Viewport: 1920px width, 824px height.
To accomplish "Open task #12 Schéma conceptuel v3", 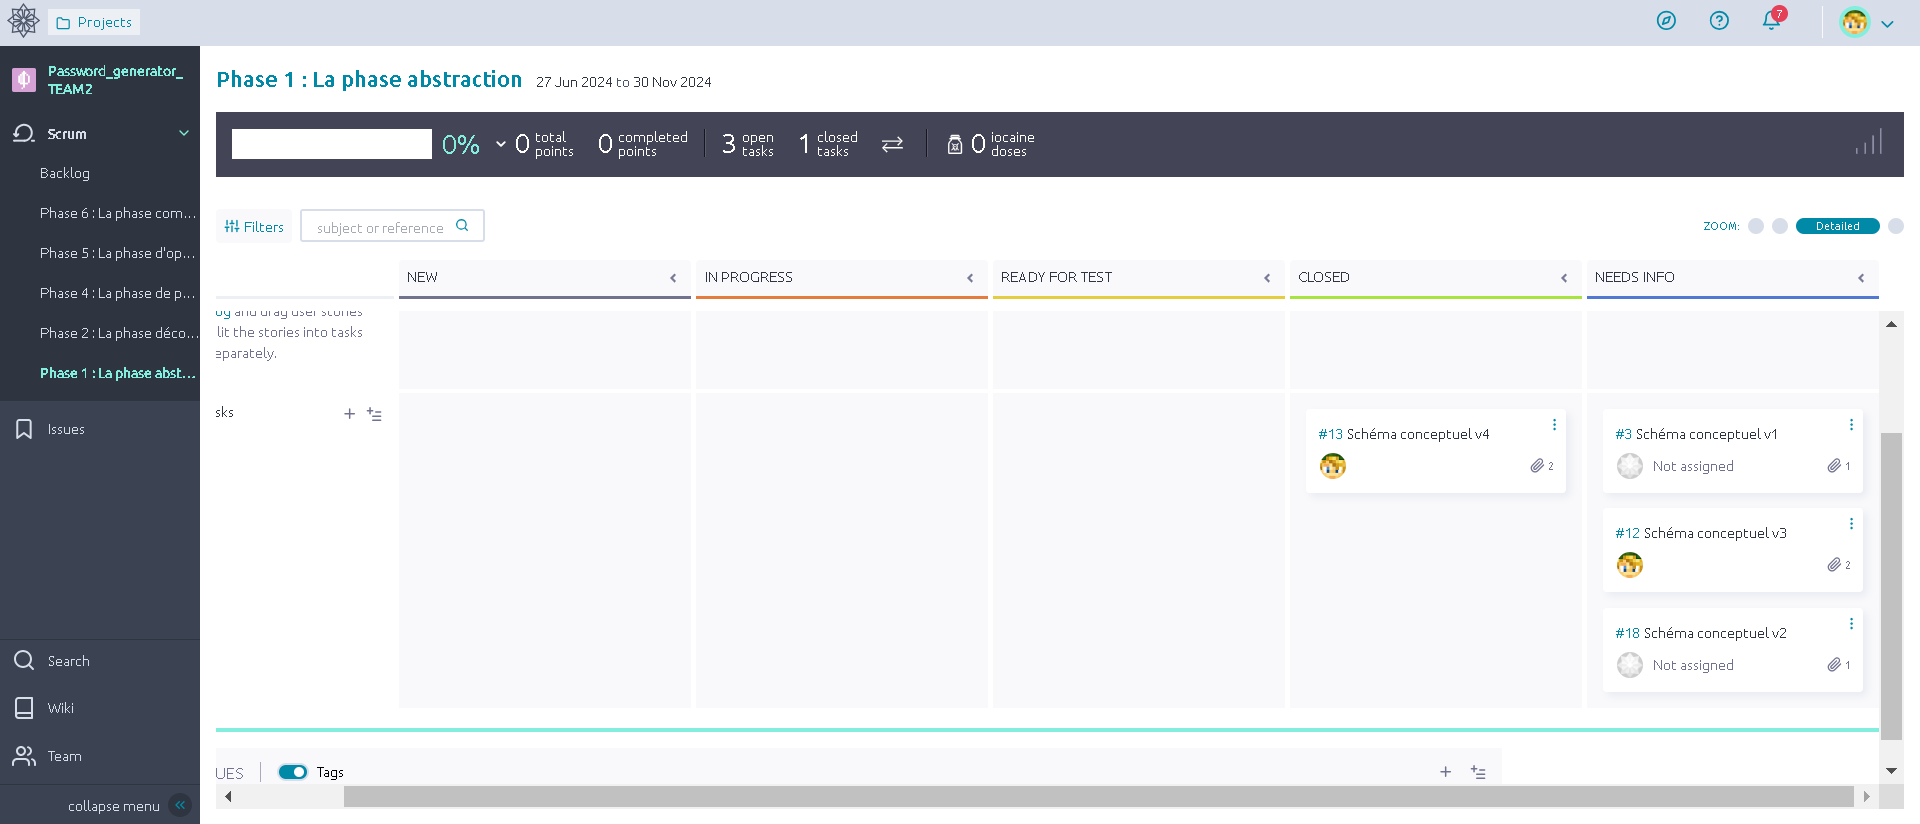I will pyautogui.click(x=1714, y=534).
